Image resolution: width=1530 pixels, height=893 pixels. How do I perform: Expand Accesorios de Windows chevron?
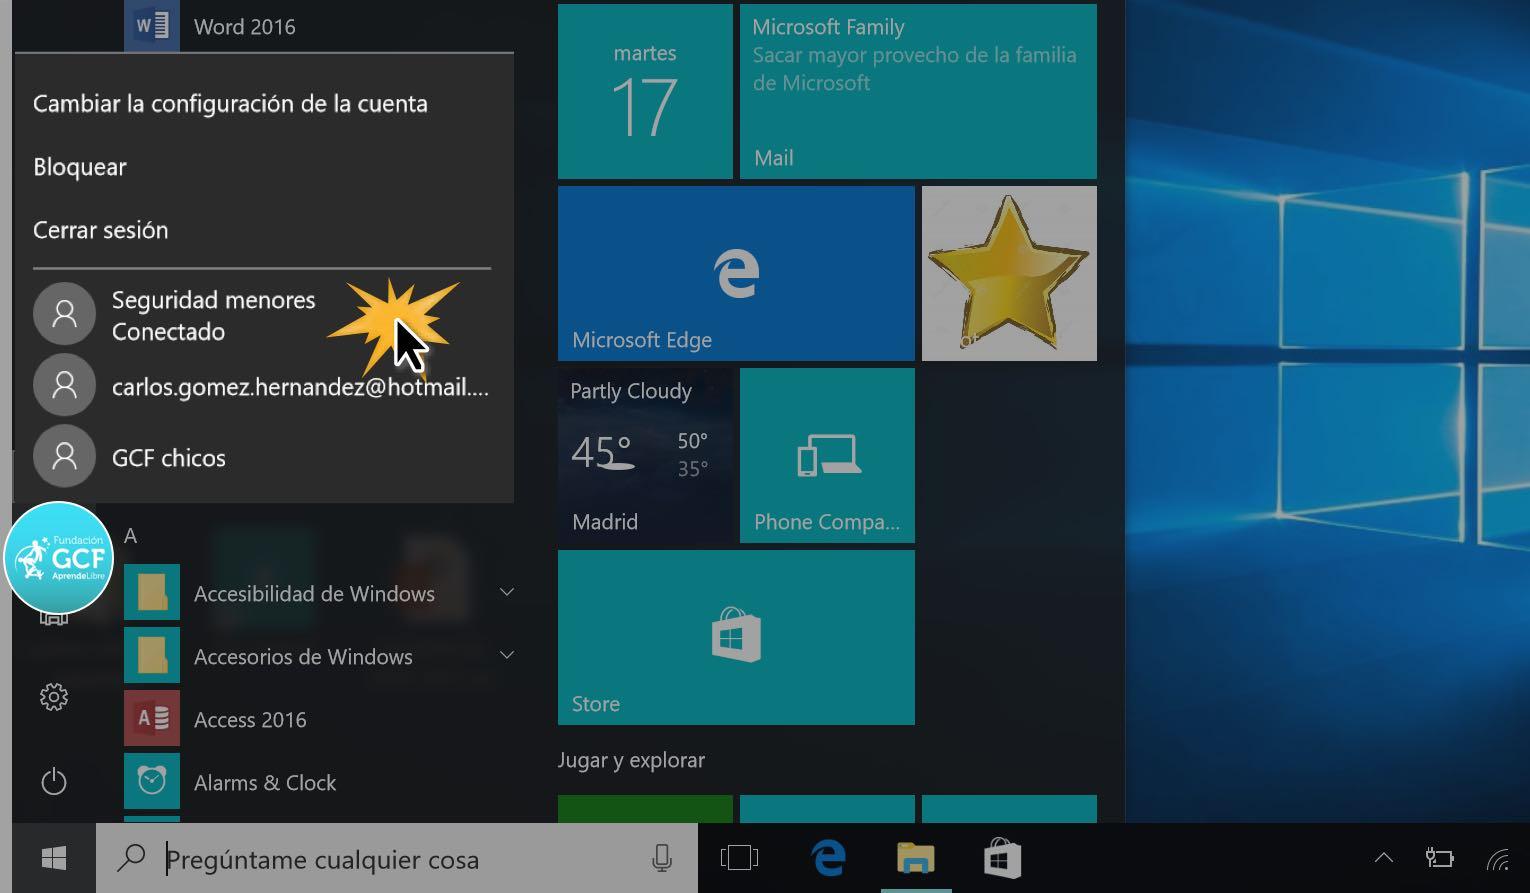[507, 655]
